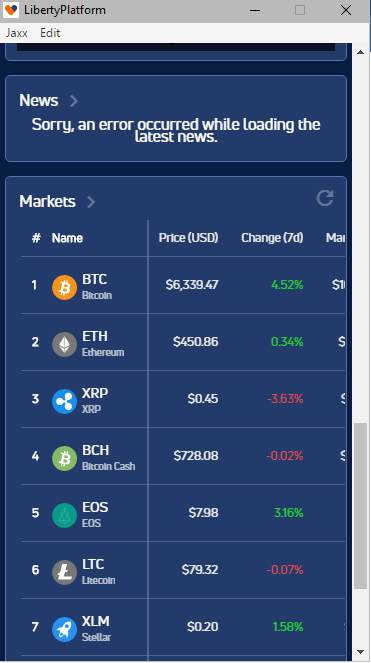Viewport: 371px width, 663px height.
Task: Click the LibertyPlatform heart logo in title bar
Action: [x=11, y=10]
